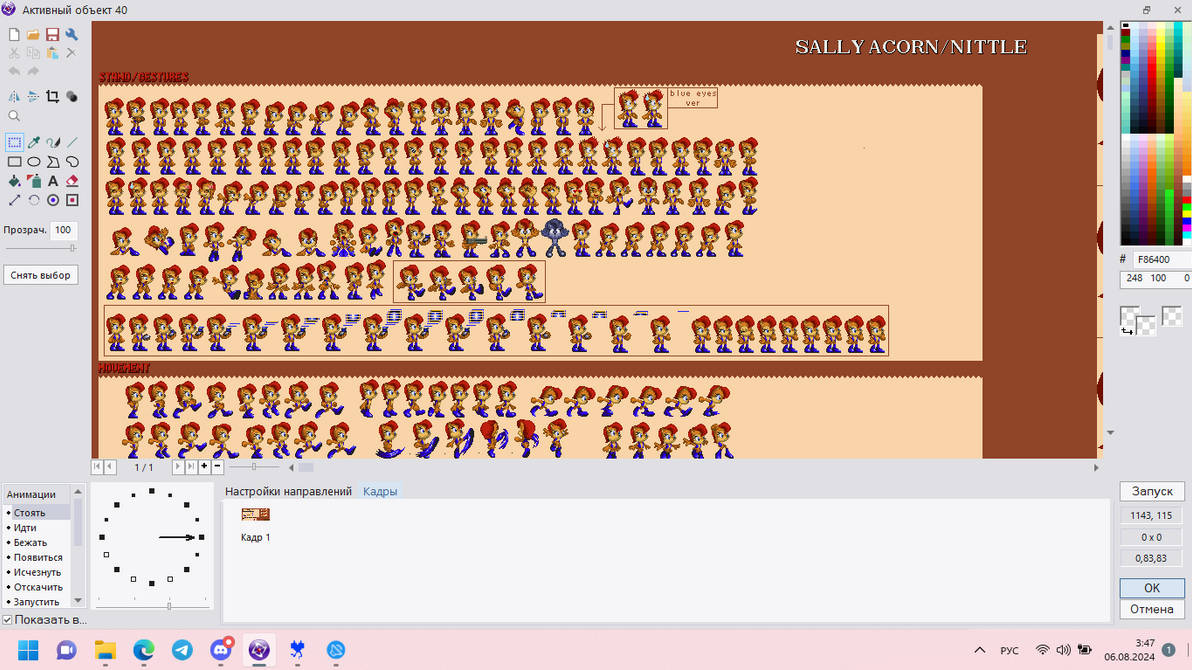Screen dimensions: 1192x670
Task: Select the Rectangle shape tool
Action: click(14, 162)
